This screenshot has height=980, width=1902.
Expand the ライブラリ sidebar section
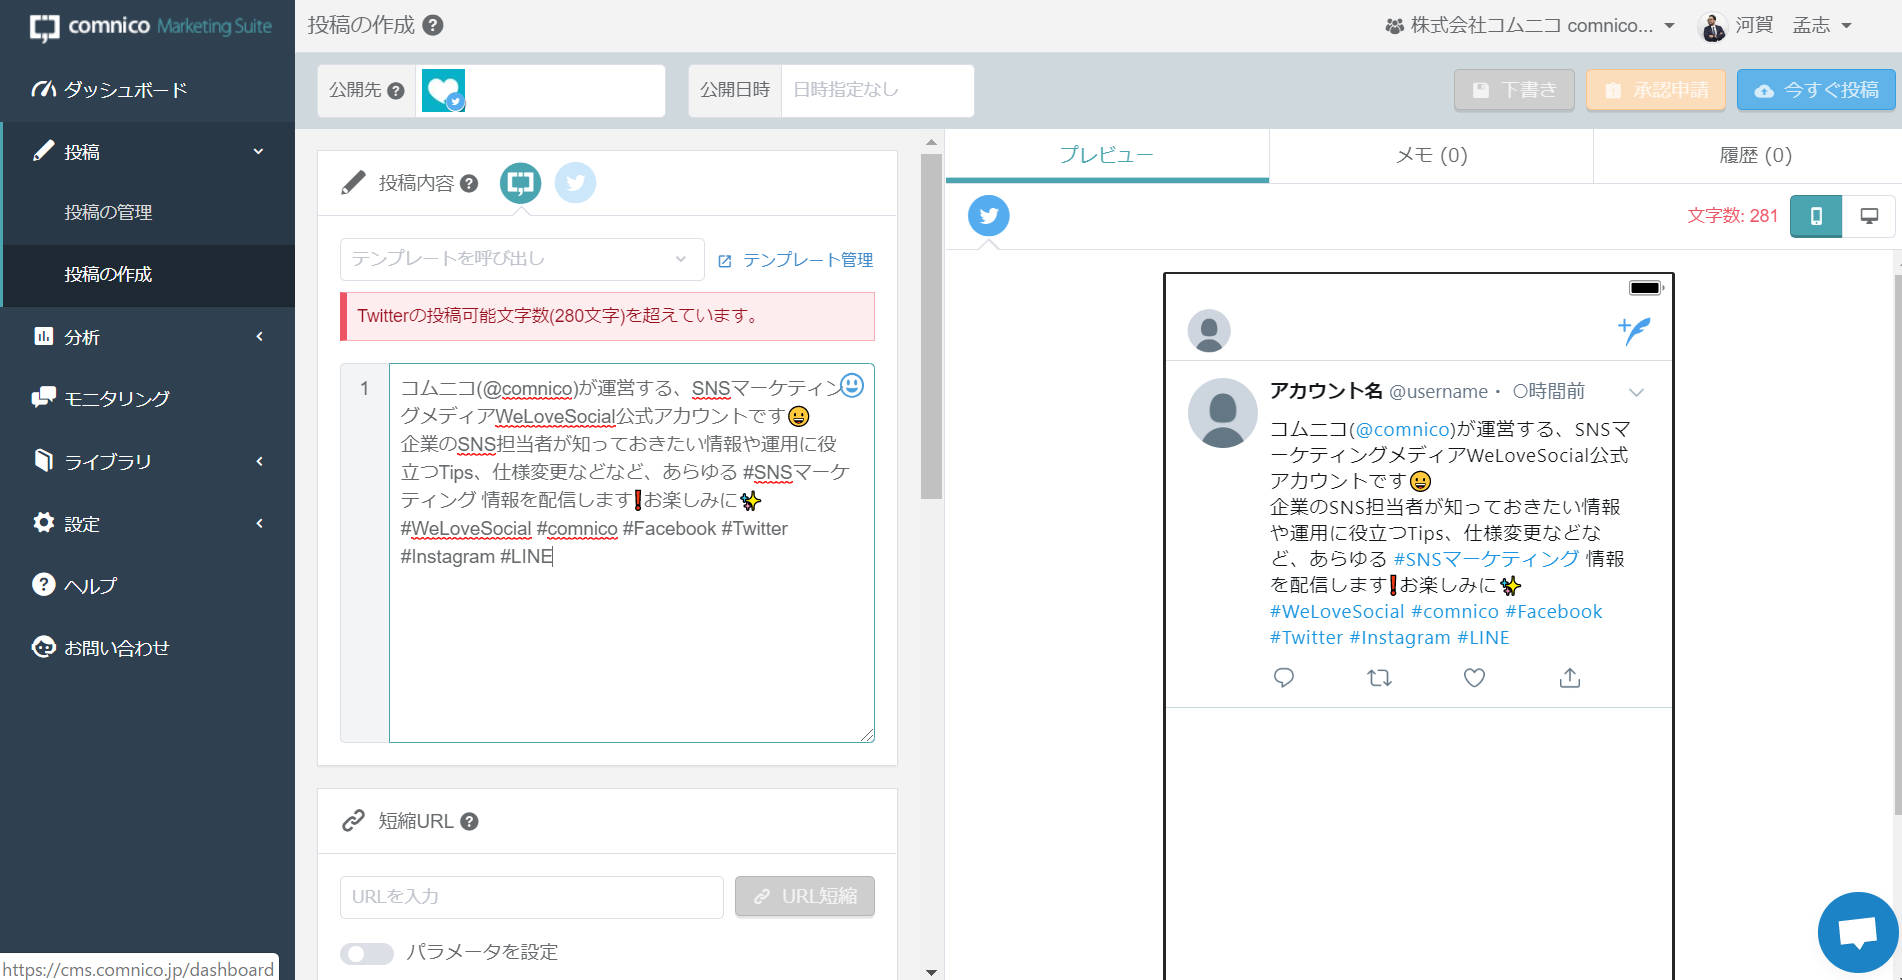coord(147,461)
